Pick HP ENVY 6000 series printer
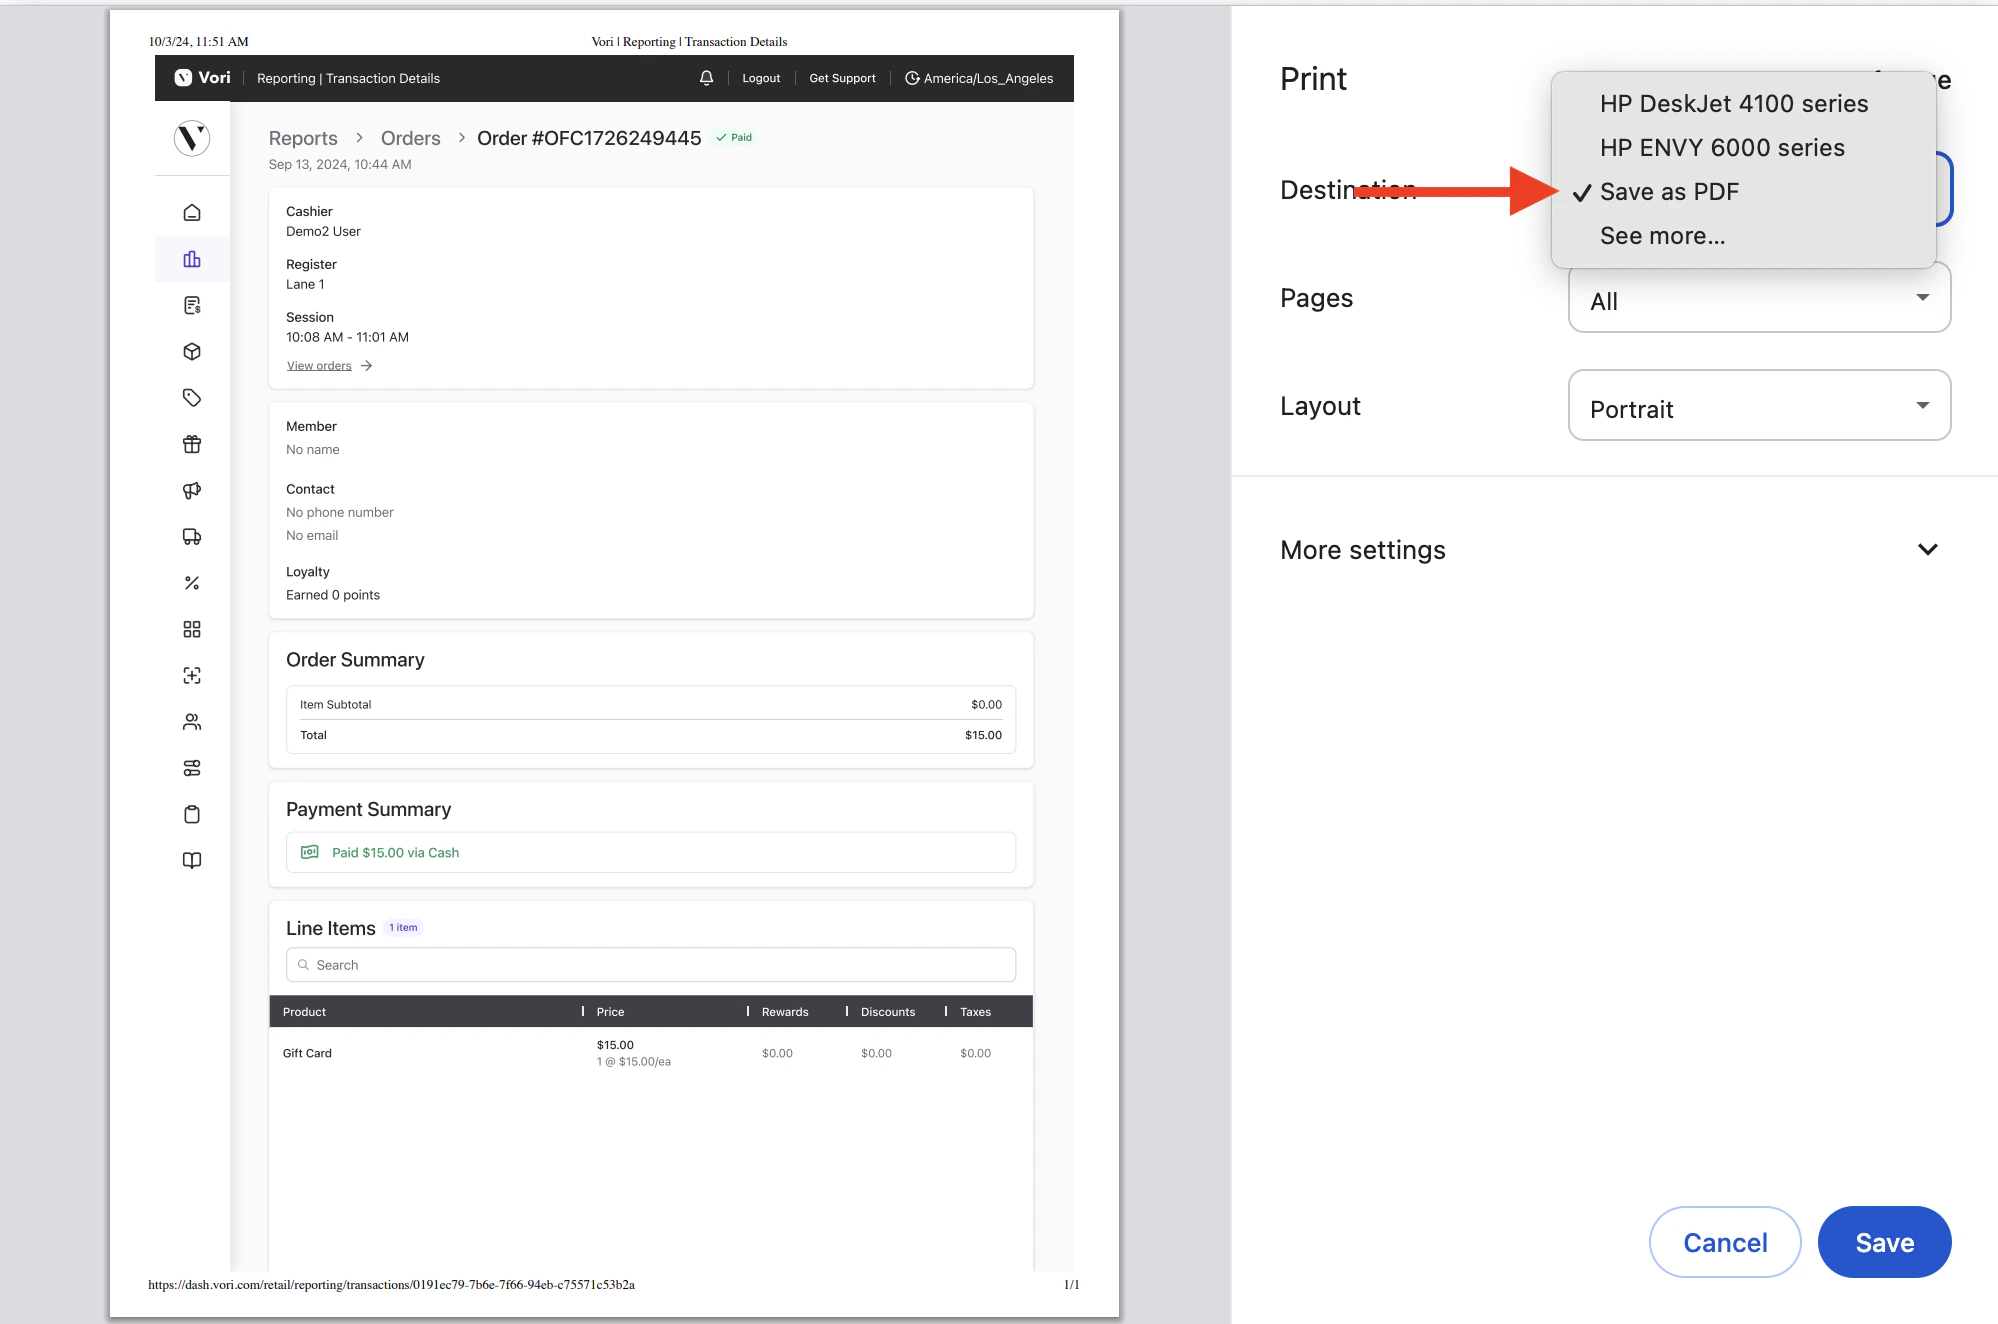The width and height of the screenshot is (1998, 1324). 1721,148
